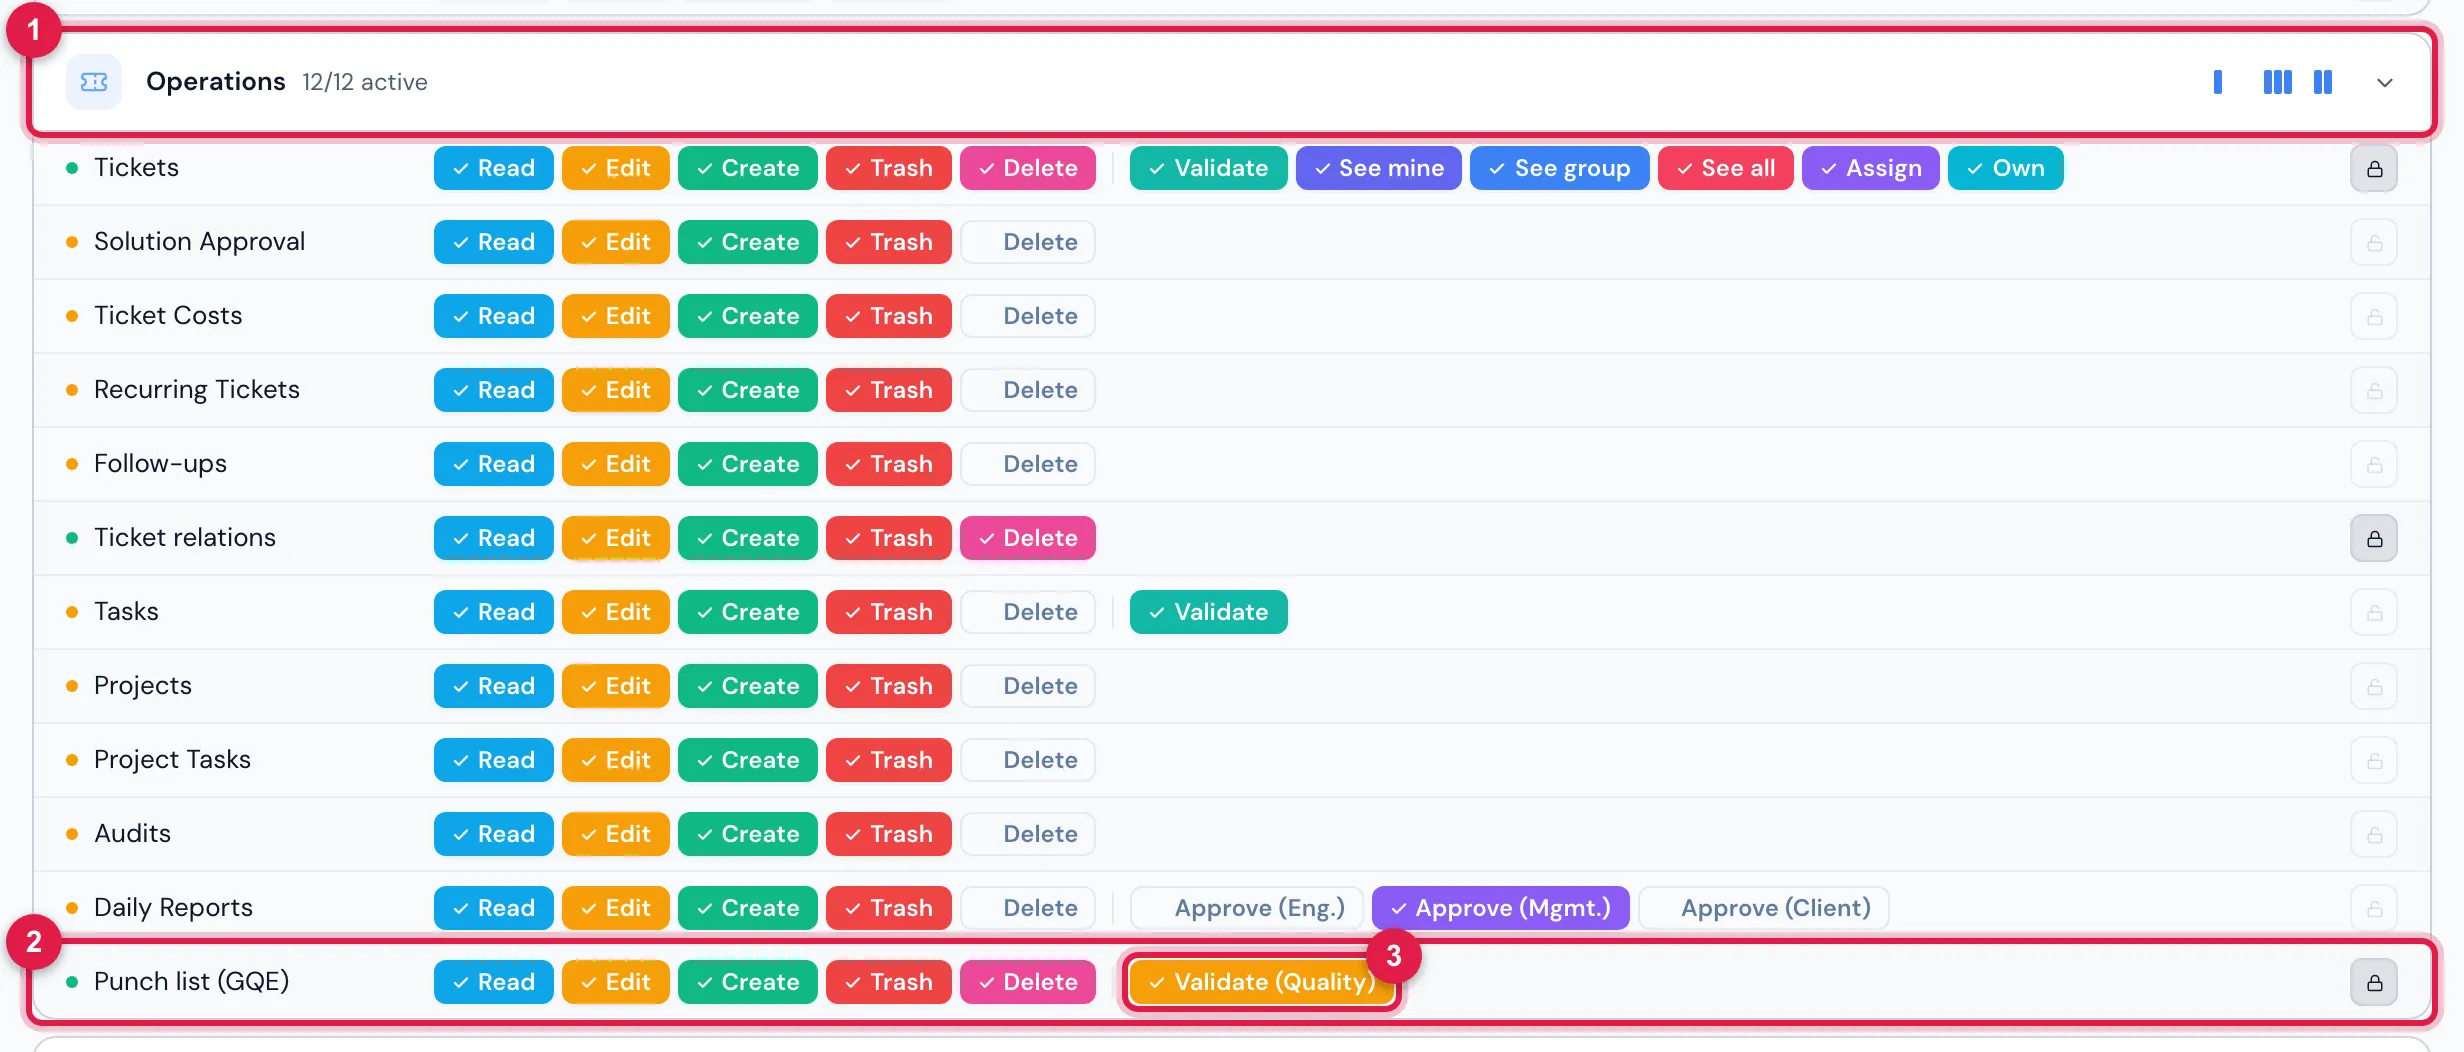Collapse the Operations section with chevron
Viewport: 2464px width, 1052px height.
click(x=2385, y=83)
